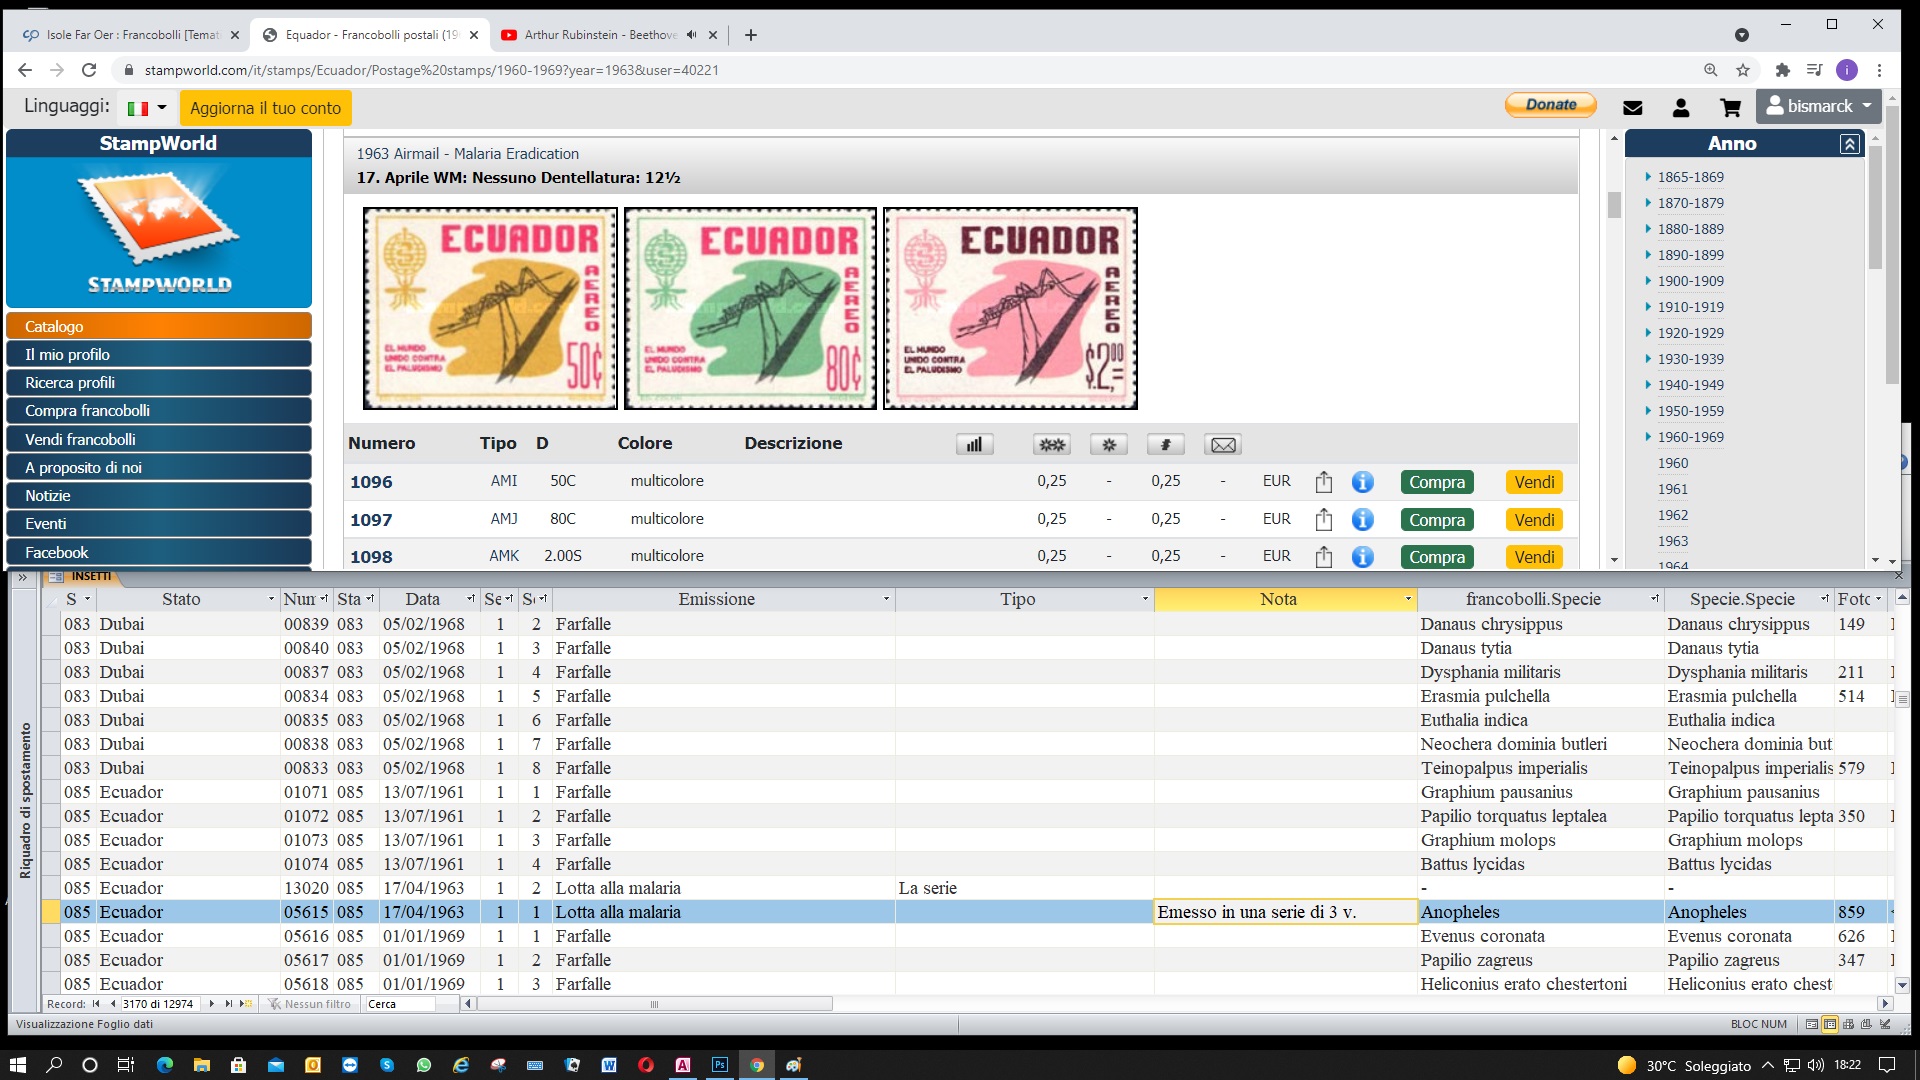Open the Tipo column filter dropdown
Screen dimensions: 1920x1080
tap(1145, 600)
